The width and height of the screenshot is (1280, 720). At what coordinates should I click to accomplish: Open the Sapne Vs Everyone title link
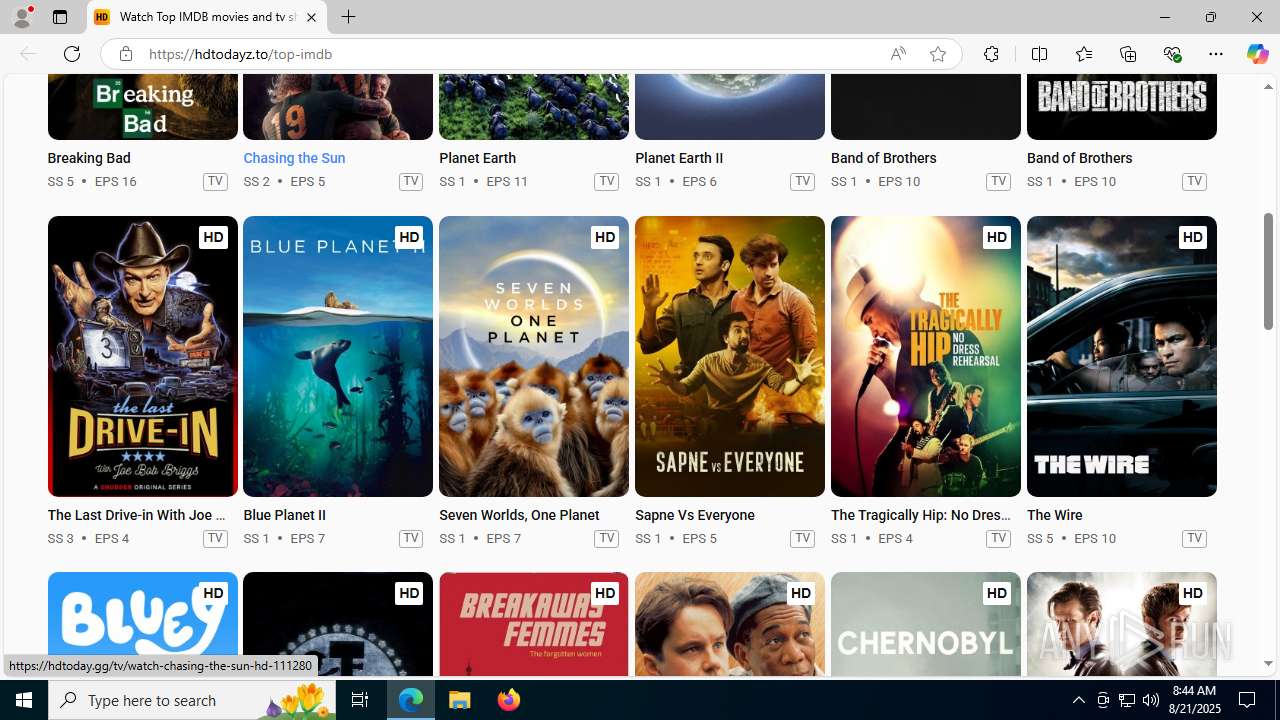click(695, 515)
